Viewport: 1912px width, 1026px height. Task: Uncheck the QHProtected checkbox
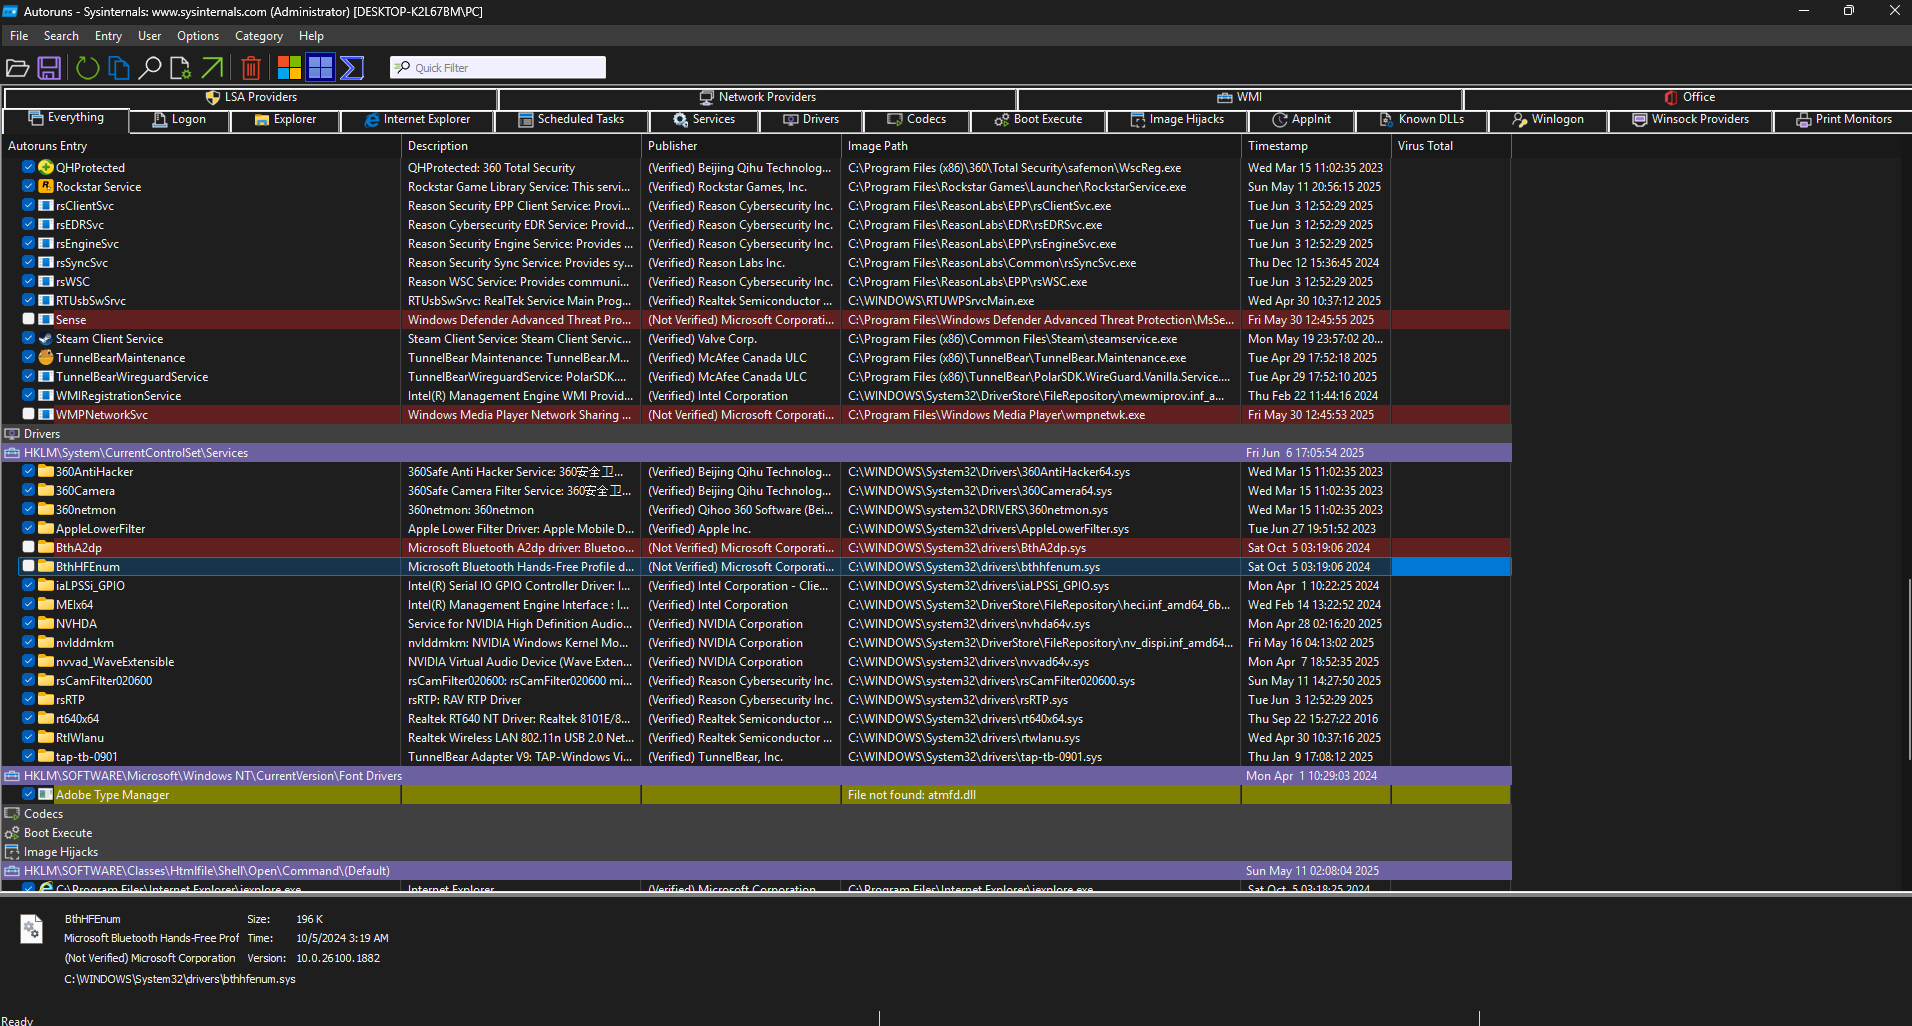[x=28, y=167]
